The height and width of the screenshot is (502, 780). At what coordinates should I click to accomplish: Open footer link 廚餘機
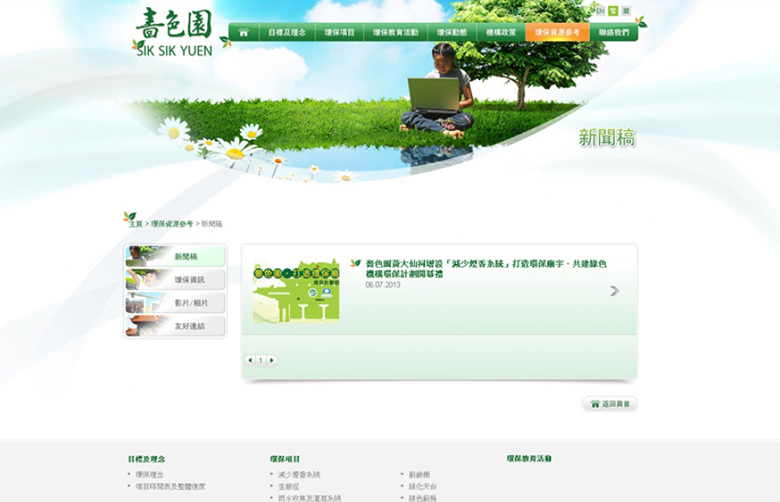(419, 475)
